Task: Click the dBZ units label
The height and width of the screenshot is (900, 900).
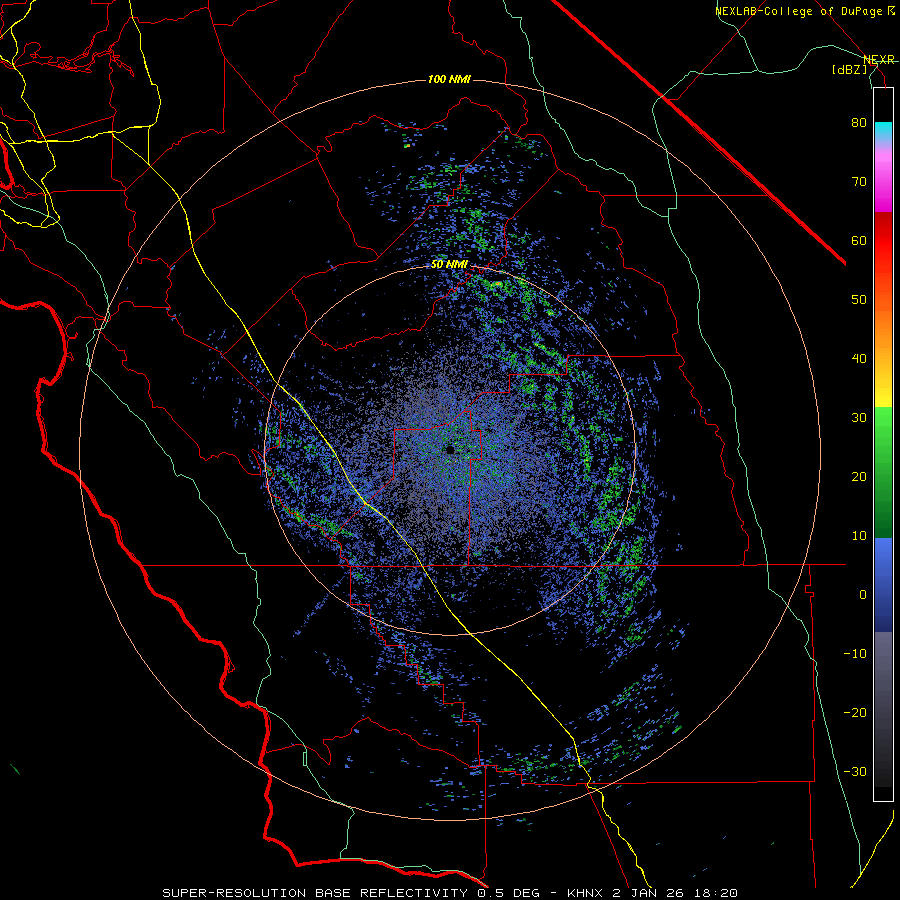Action: tap(849, 69)
